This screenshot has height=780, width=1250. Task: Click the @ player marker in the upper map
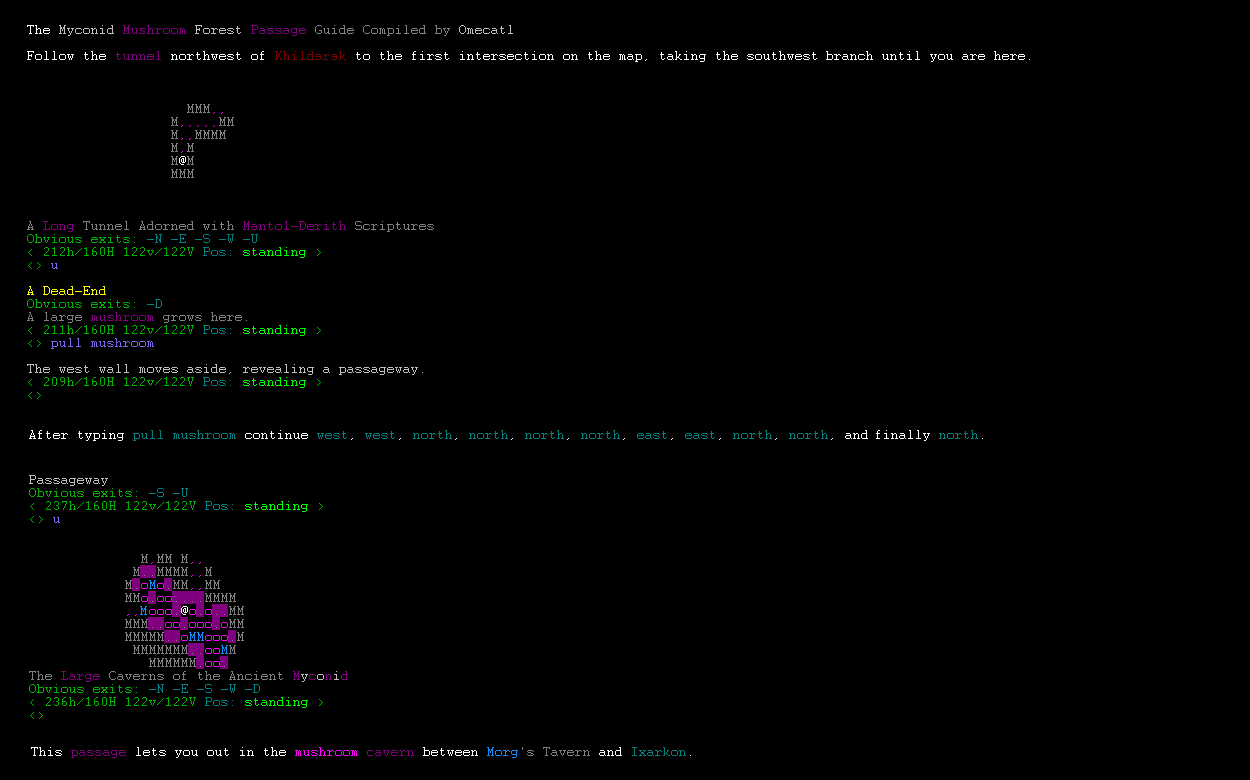click(x=182, y=161)
